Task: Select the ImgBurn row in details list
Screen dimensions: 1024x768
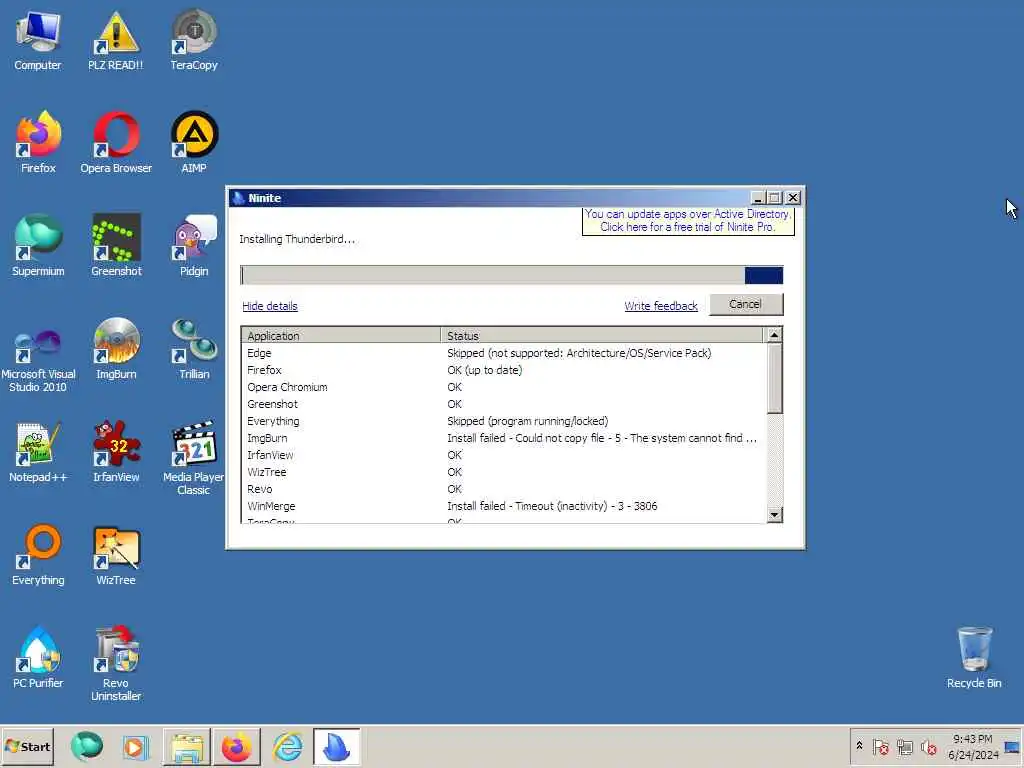Action: (503, 438)
